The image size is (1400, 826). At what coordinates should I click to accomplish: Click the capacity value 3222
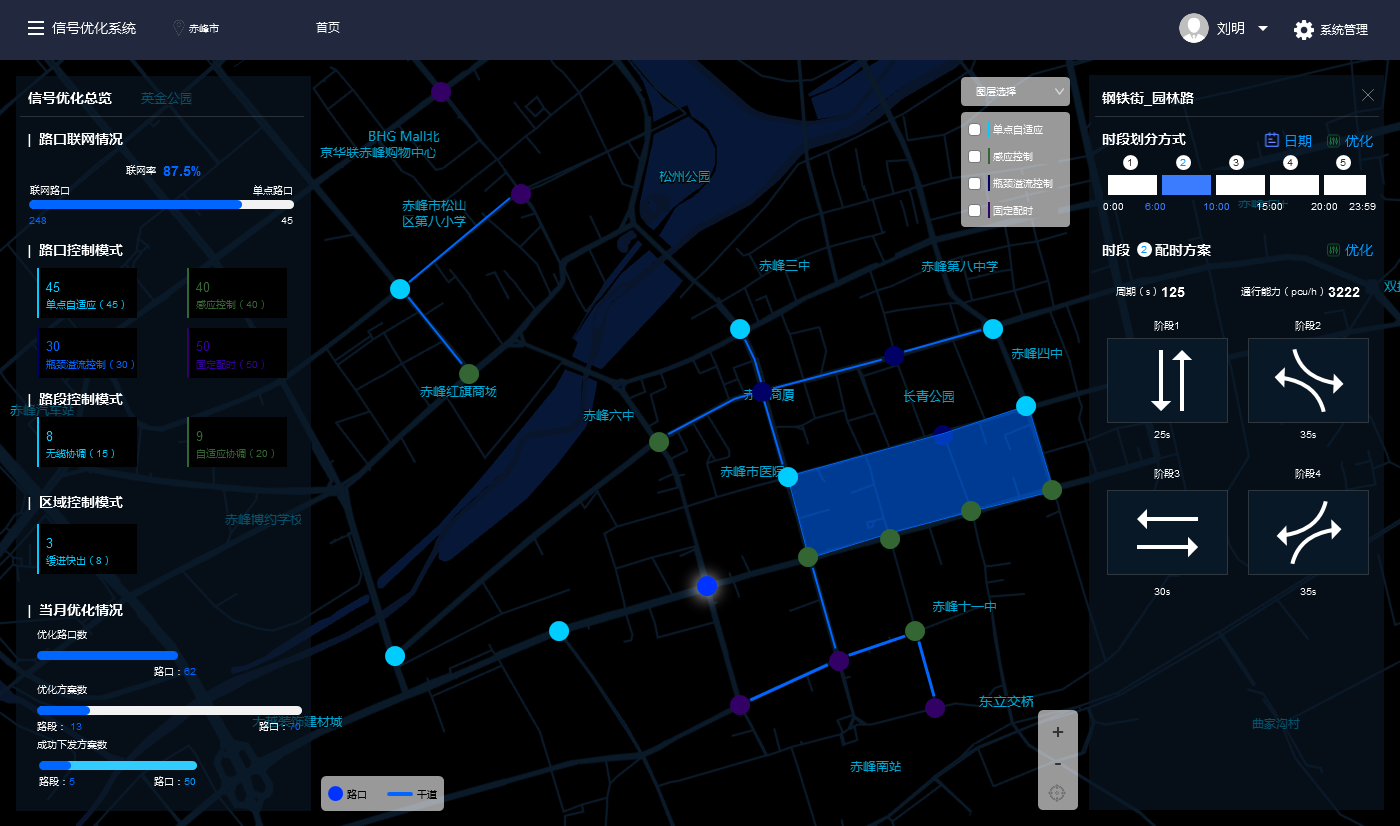click(x=1344, y=292)
